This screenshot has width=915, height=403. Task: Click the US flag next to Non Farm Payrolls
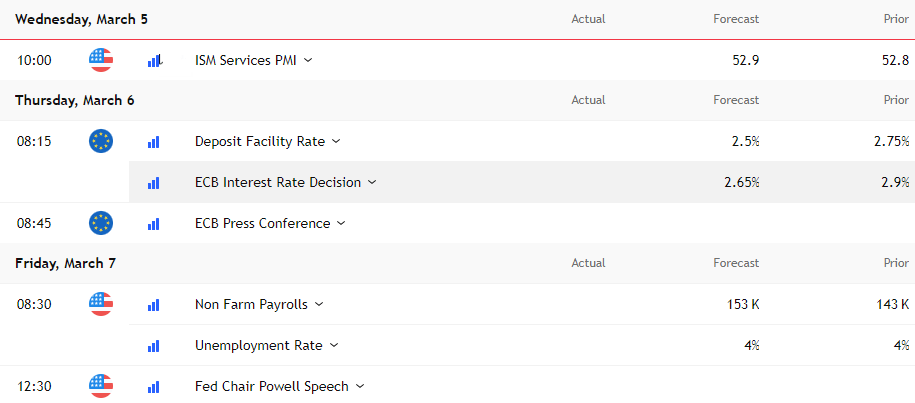coord(101,304)
